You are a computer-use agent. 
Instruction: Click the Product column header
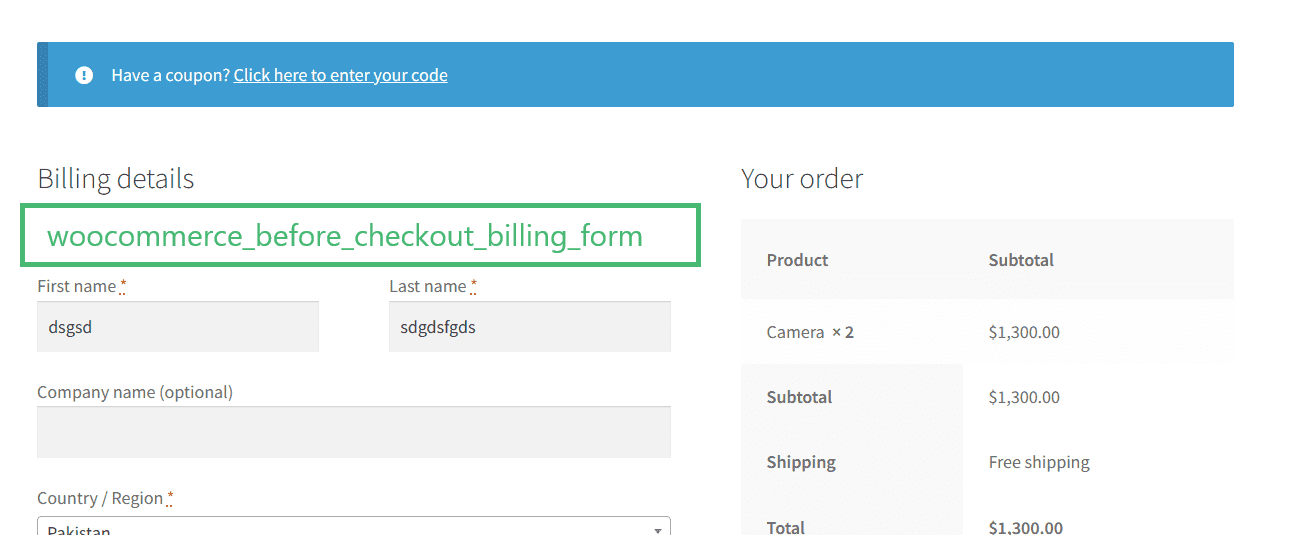[797, 260]
